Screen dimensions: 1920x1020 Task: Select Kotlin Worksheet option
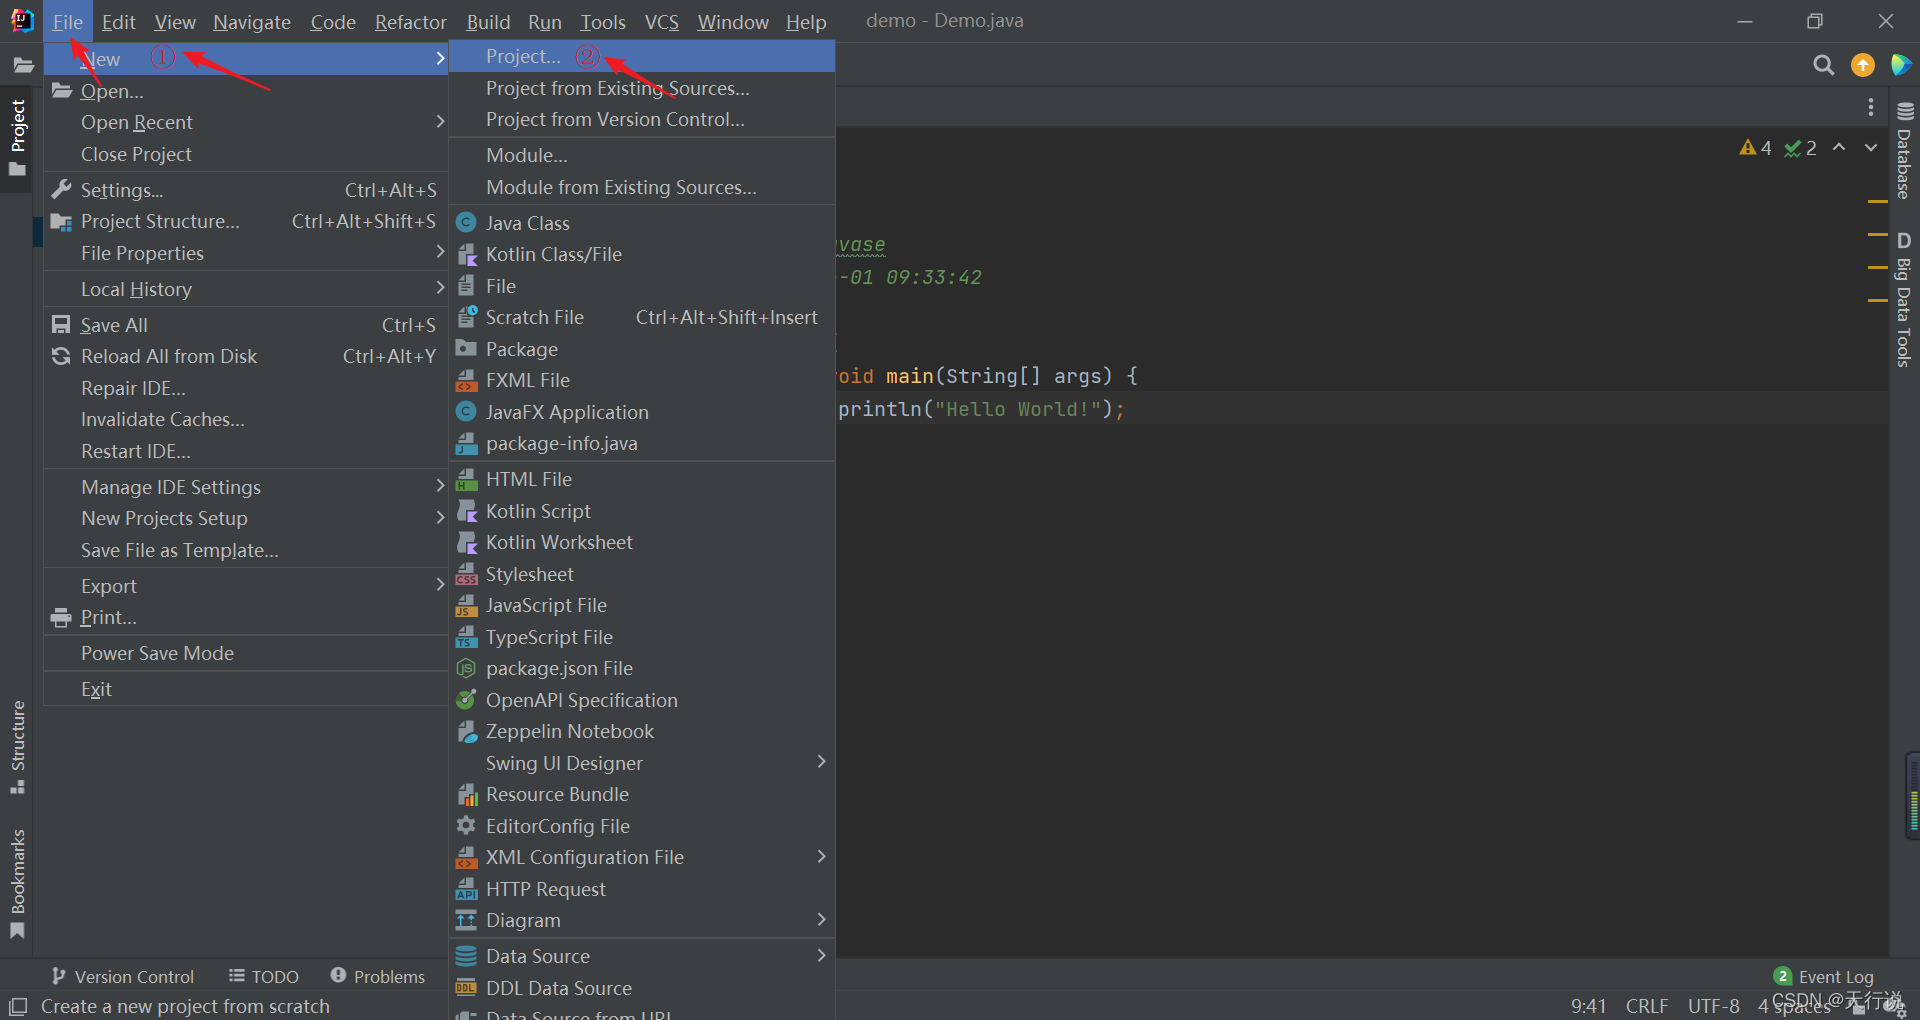642,542
